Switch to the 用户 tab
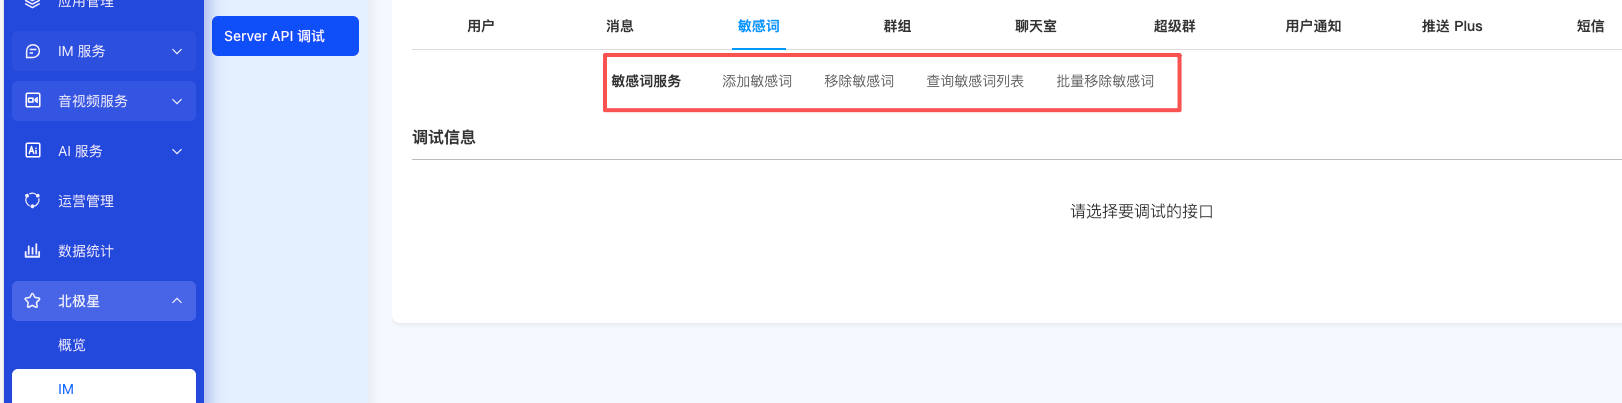 coord(481,26)
